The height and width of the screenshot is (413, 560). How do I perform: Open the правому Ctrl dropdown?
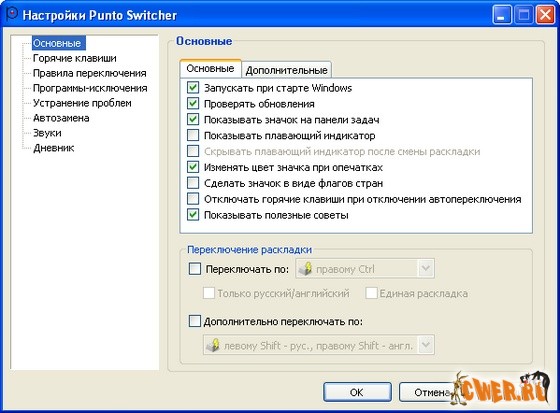click(426, 269)
